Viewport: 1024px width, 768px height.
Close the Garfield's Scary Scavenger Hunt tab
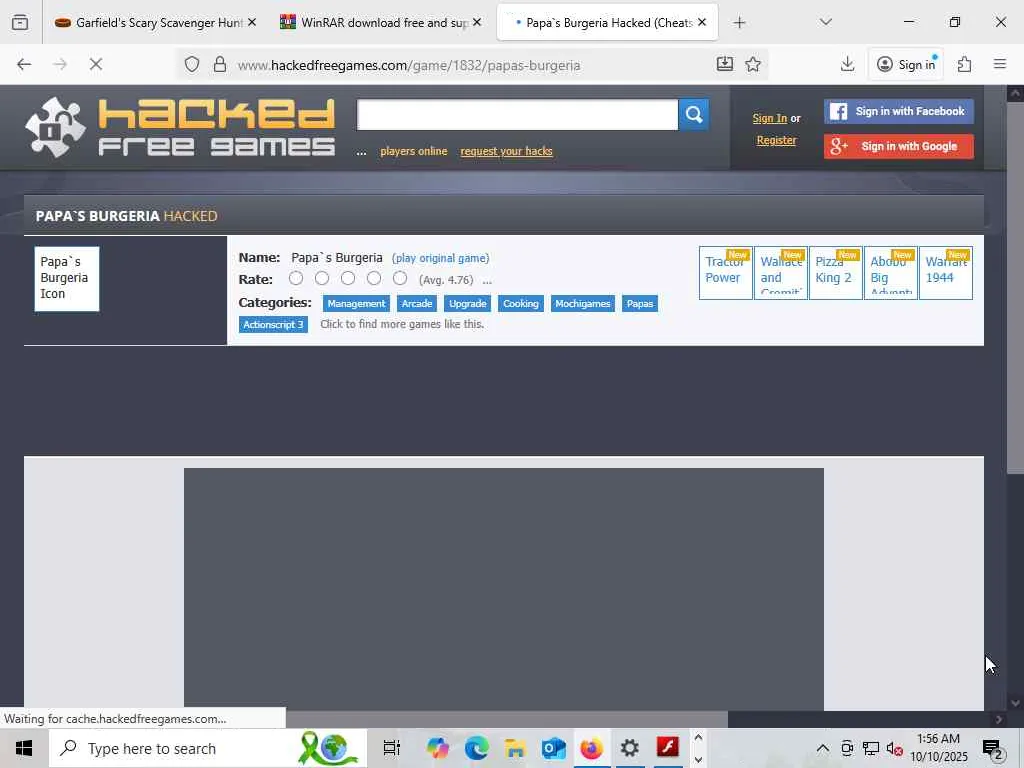pyautogui.click(x=252, y=22)
